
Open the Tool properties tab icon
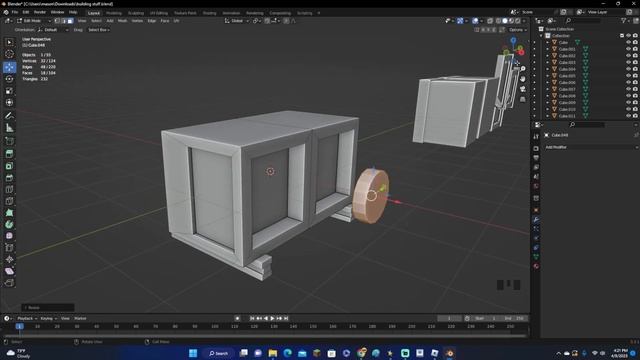(x=536, y=136)
